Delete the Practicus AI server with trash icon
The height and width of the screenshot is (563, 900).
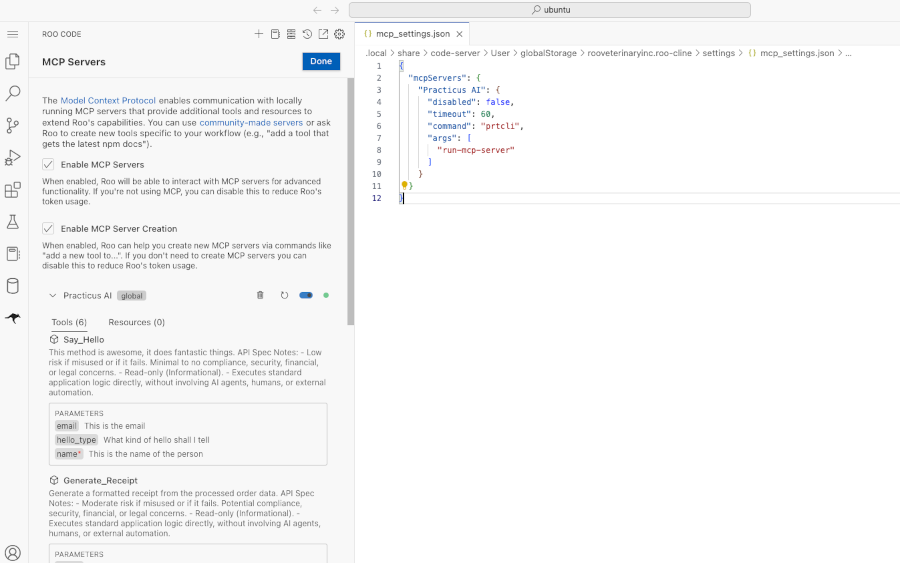260,295
